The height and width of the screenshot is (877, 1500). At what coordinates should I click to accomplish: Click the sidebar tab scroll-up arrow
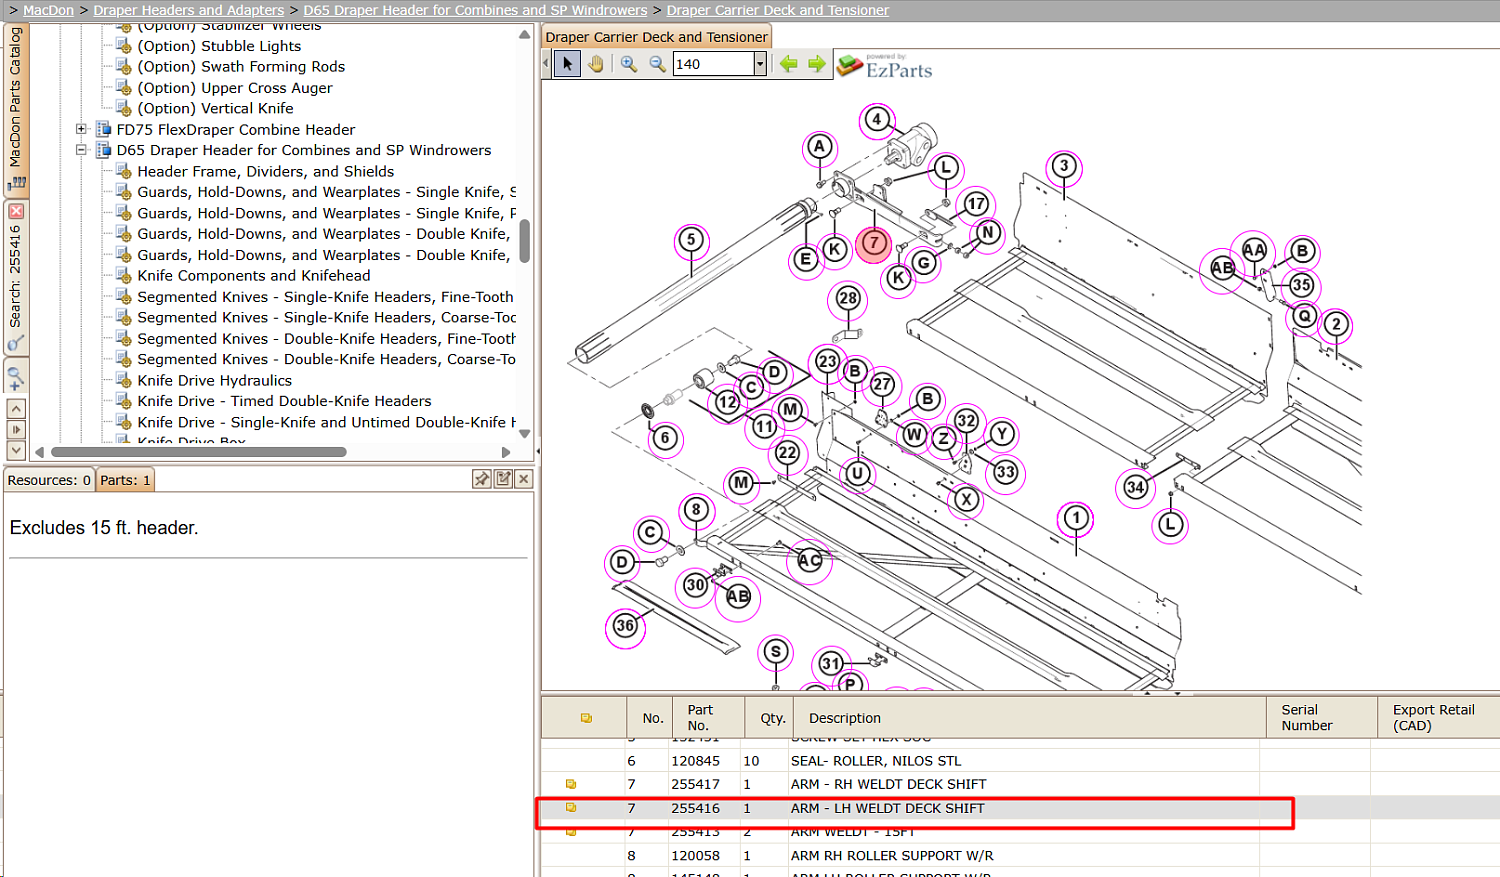16,409
